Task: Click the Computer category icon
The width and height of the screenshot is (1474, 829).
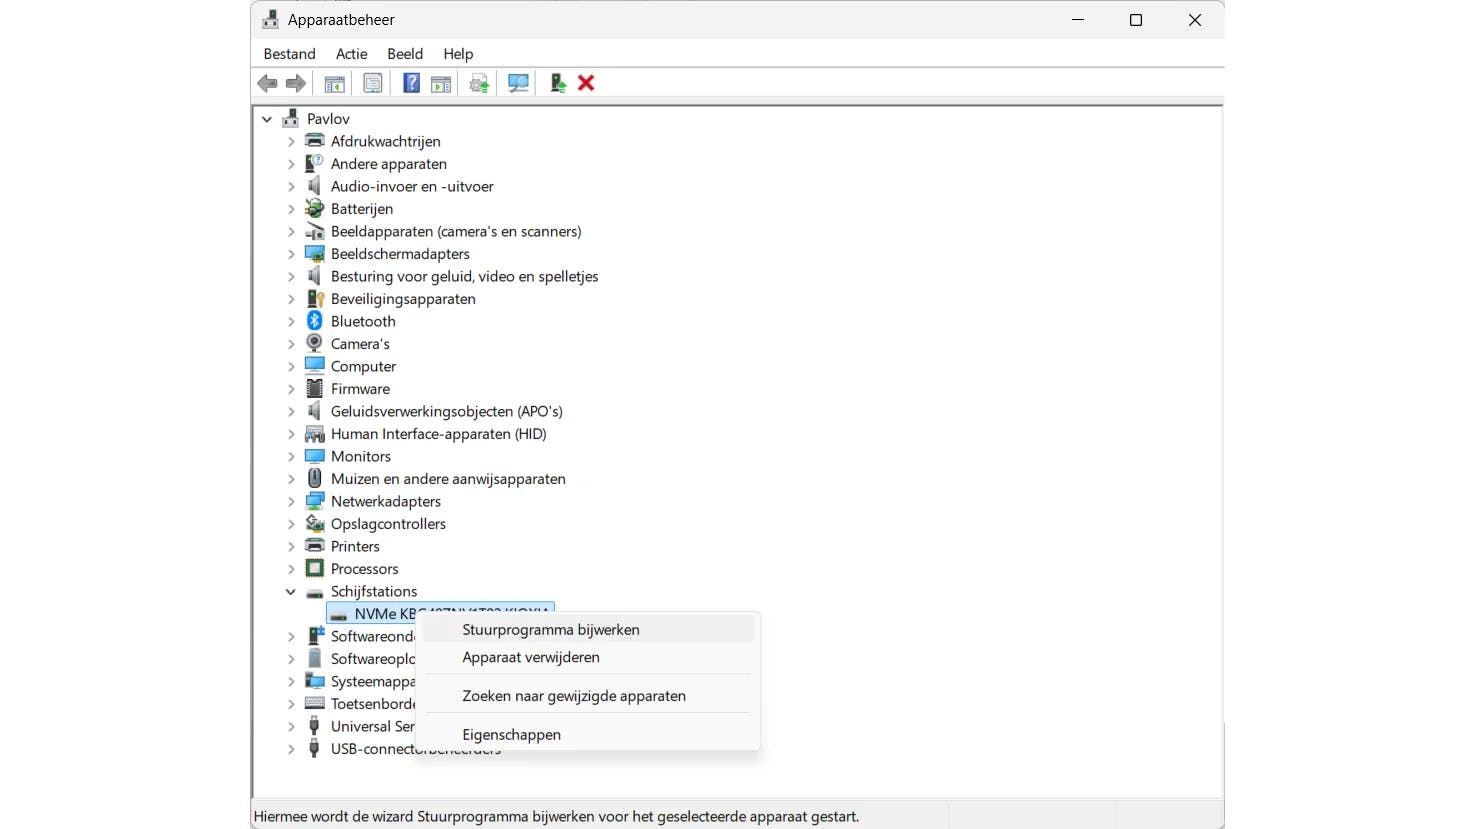Action: pyautogui.click(x=315, y=366)
